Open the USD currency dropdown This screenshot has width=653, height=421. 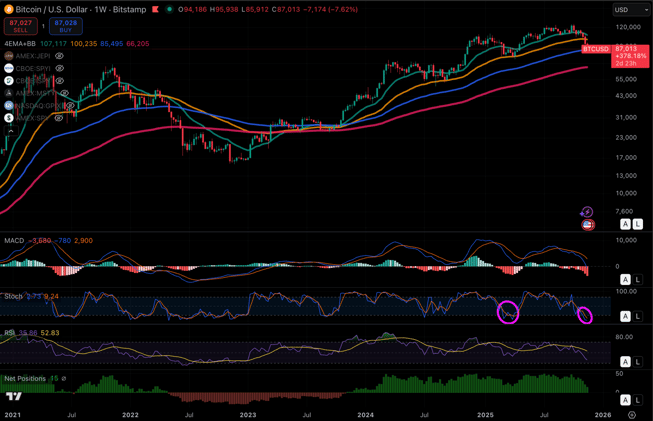pos(630,10)
